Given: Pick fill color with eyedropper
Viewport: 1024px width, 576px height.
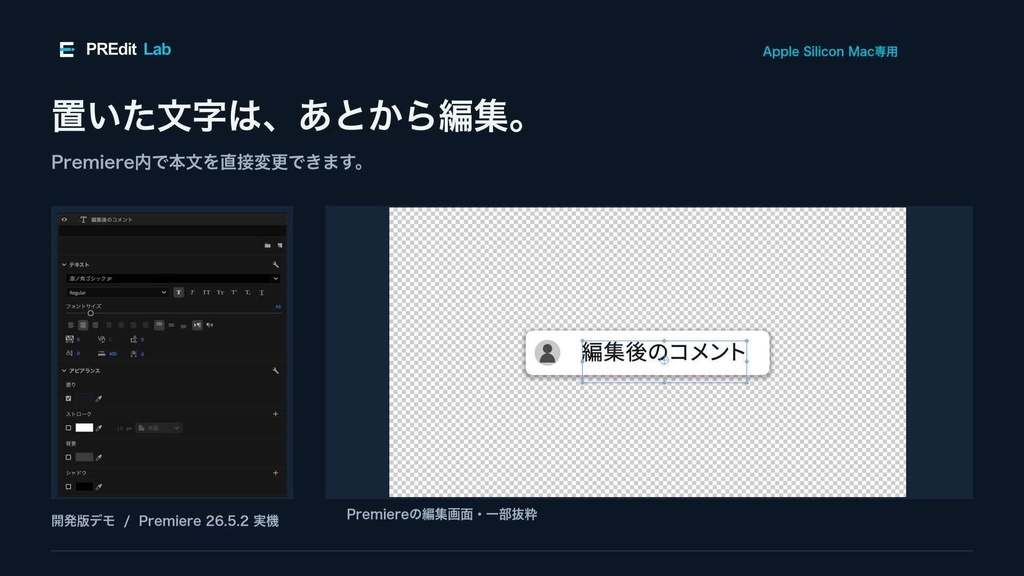Looking at the screenshot, I should click(x=99, y=398).
